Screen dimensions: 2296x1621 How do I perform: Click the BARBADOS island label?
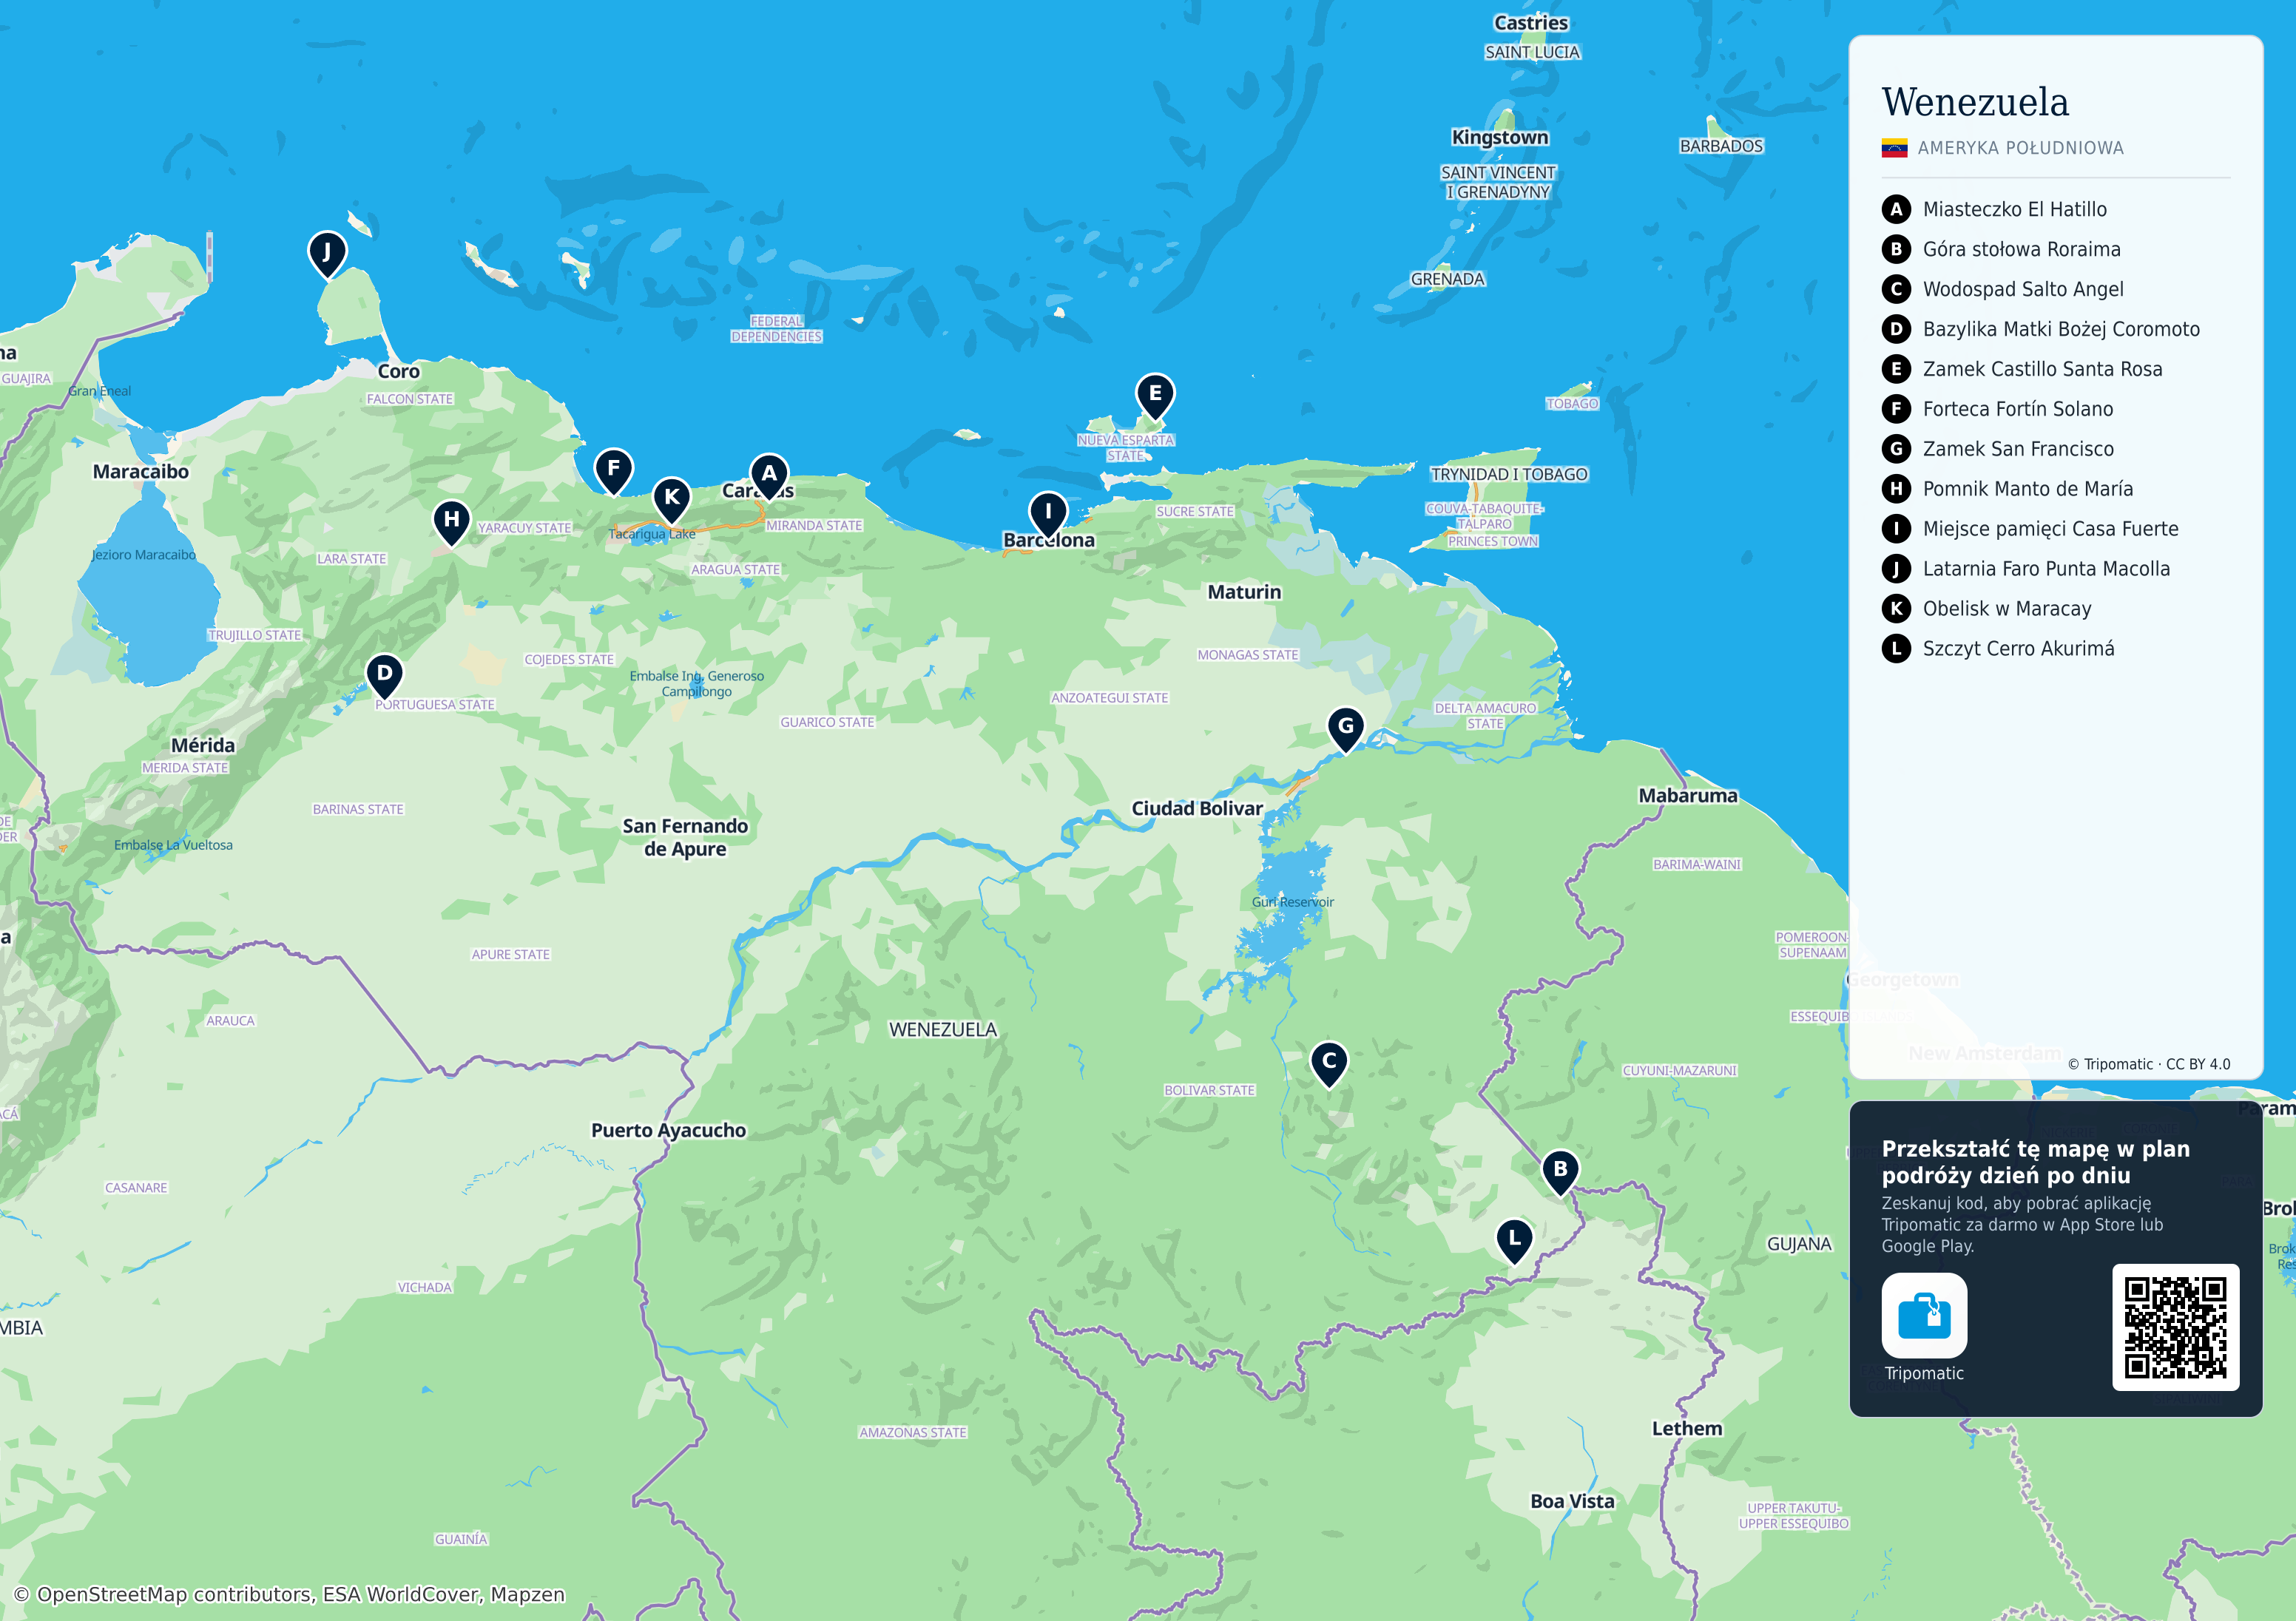click(x=1721, y=146)
